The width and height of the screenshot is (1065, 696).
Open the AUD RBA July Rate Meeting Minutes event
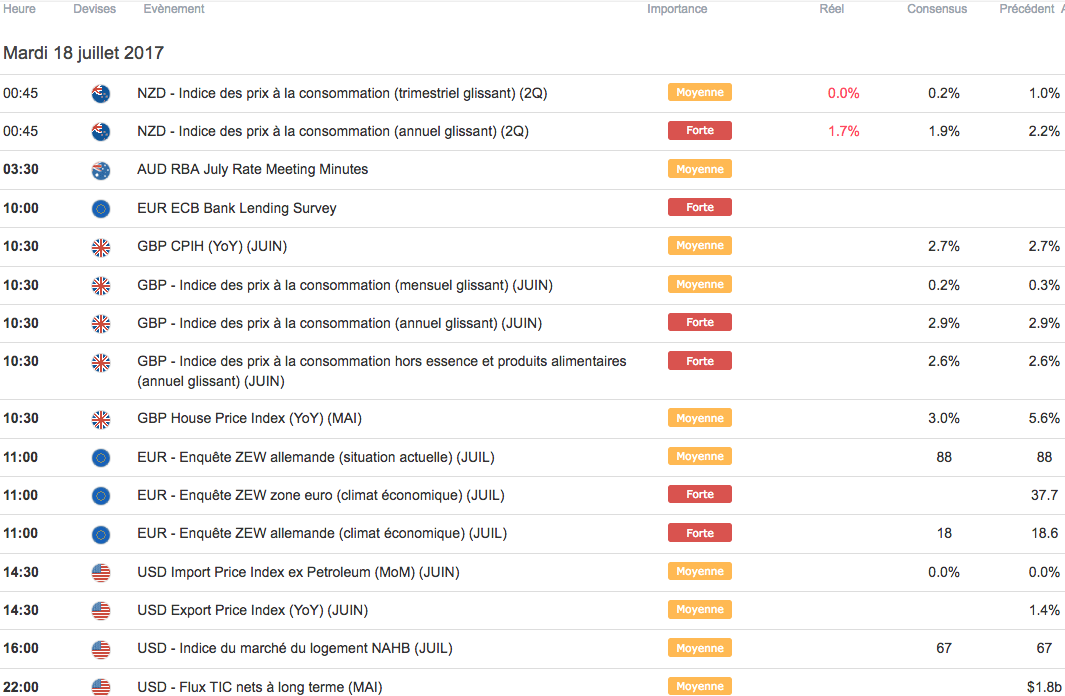(252, 170)
